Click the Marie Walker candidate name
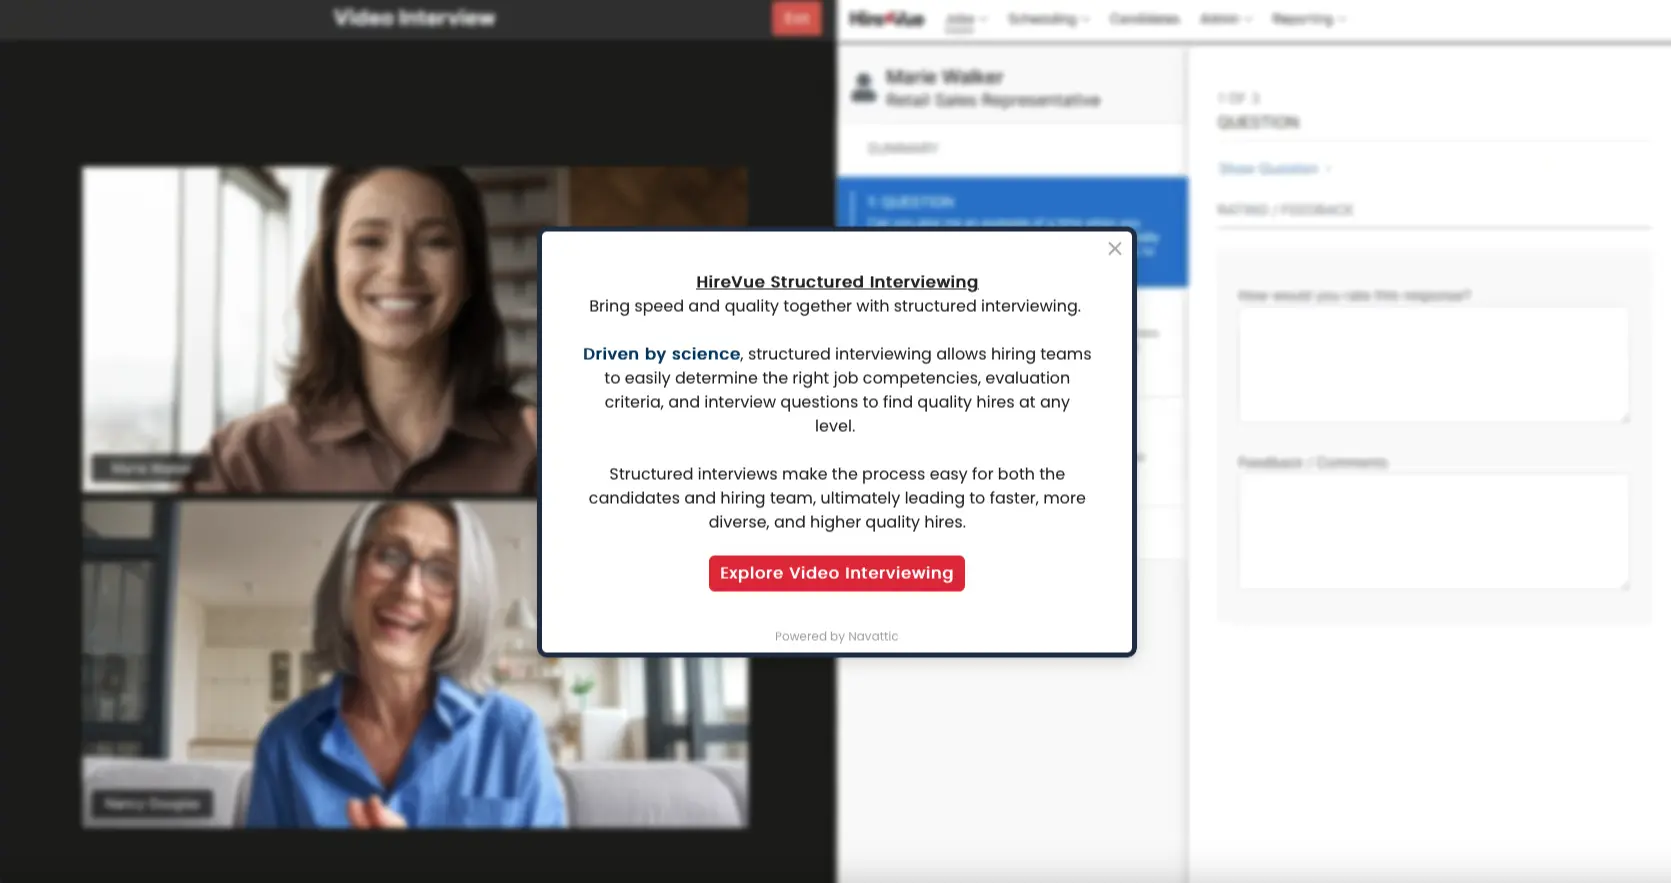 coord(944,77)
